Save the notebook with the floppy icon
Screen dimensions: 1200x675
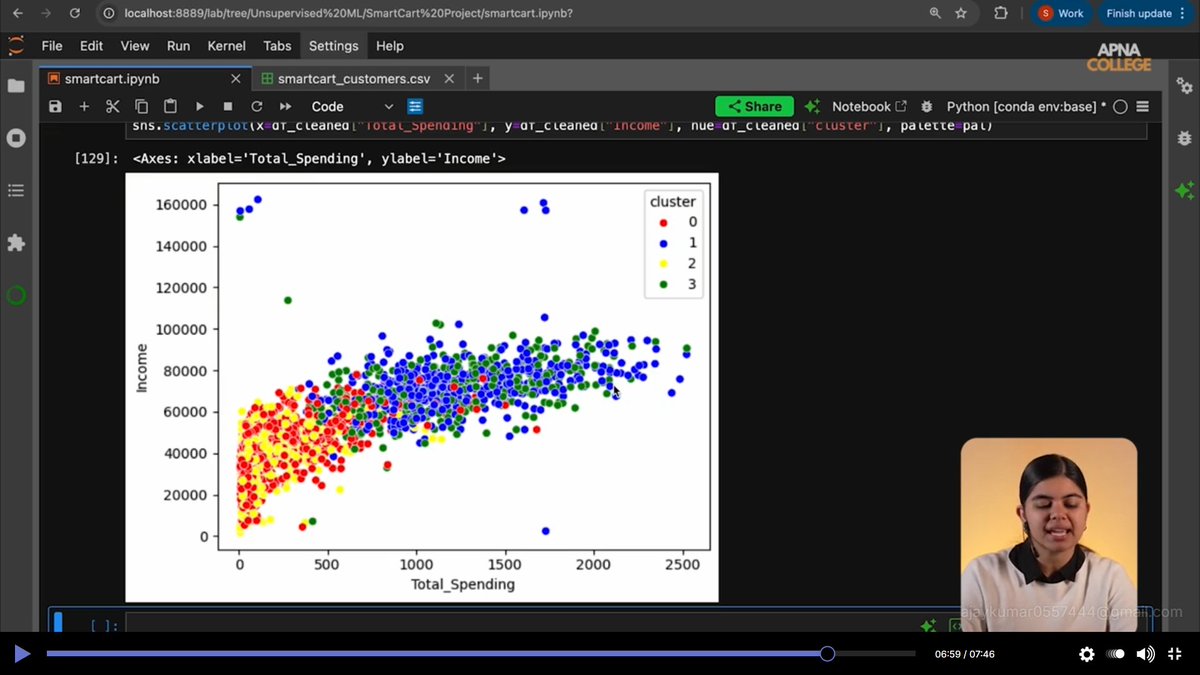click(x=55, y=106)
